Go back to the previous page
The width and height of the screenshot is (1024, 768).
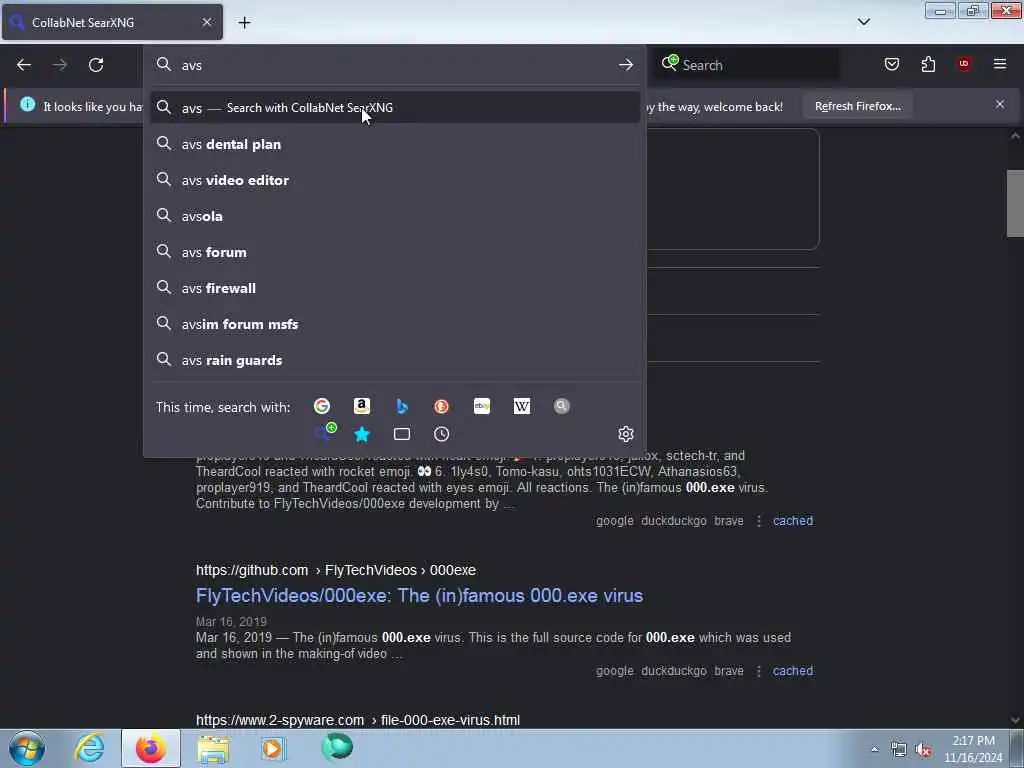click(24, 65)
